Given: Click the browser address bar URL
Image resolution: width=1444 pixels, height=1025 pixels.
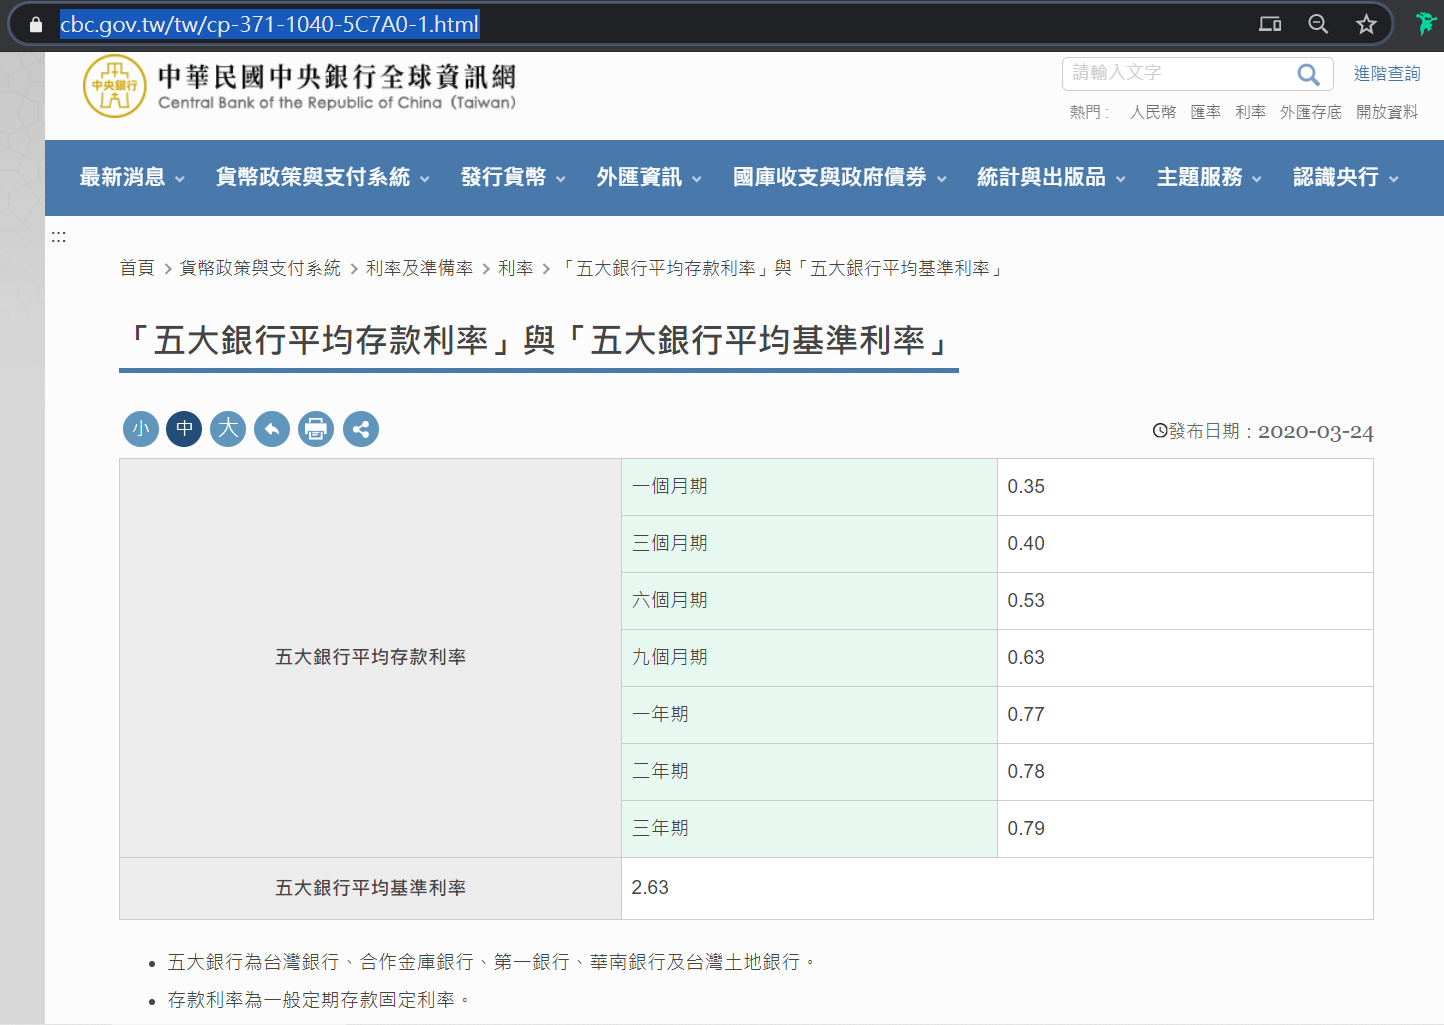Looking at the screenshot, I should pos(269,24).
